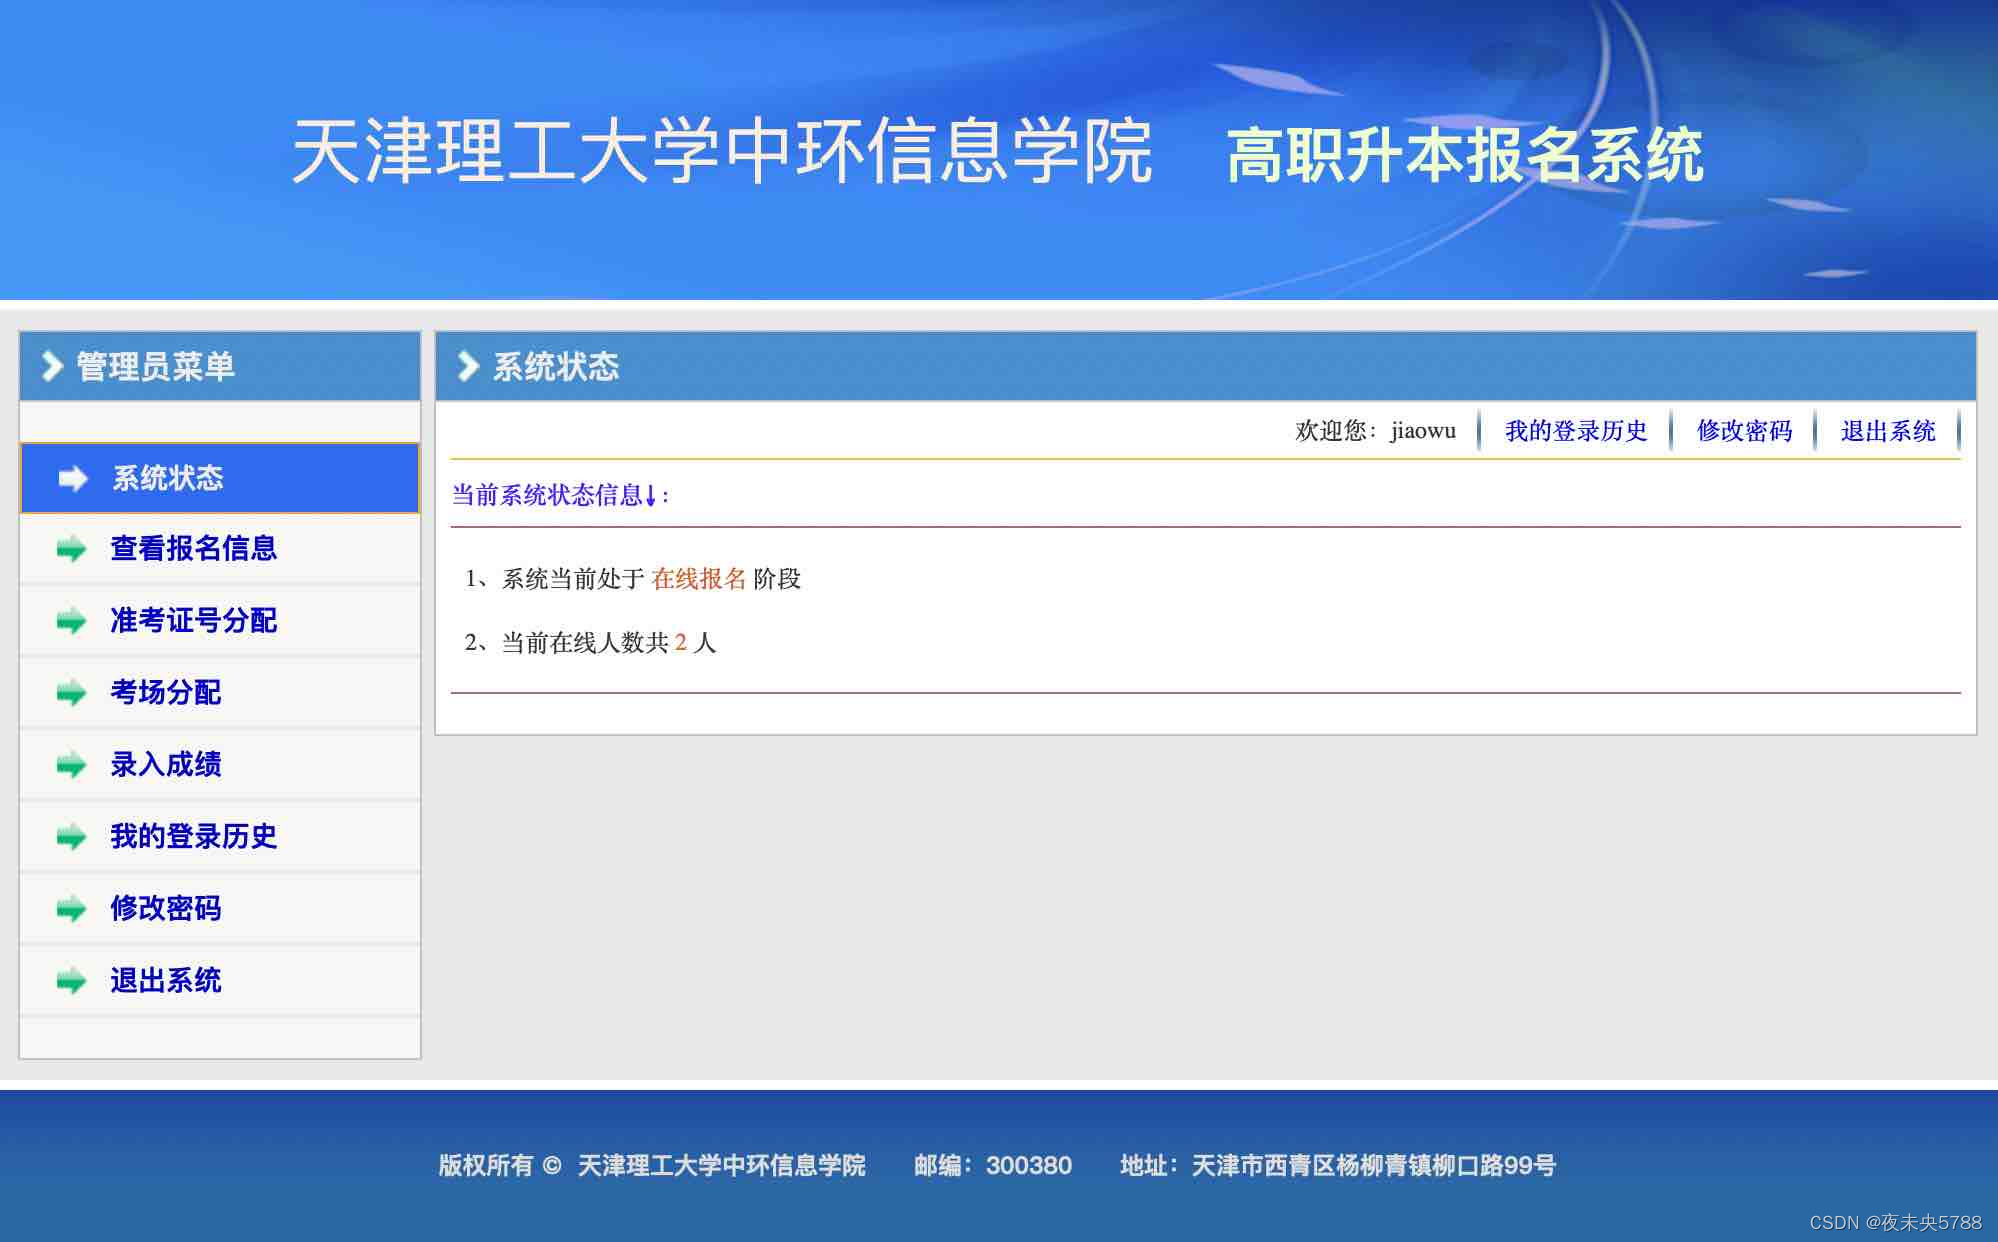
Task: Click the white arrow icon beside 系统状态
Action: tap(73, 479)
